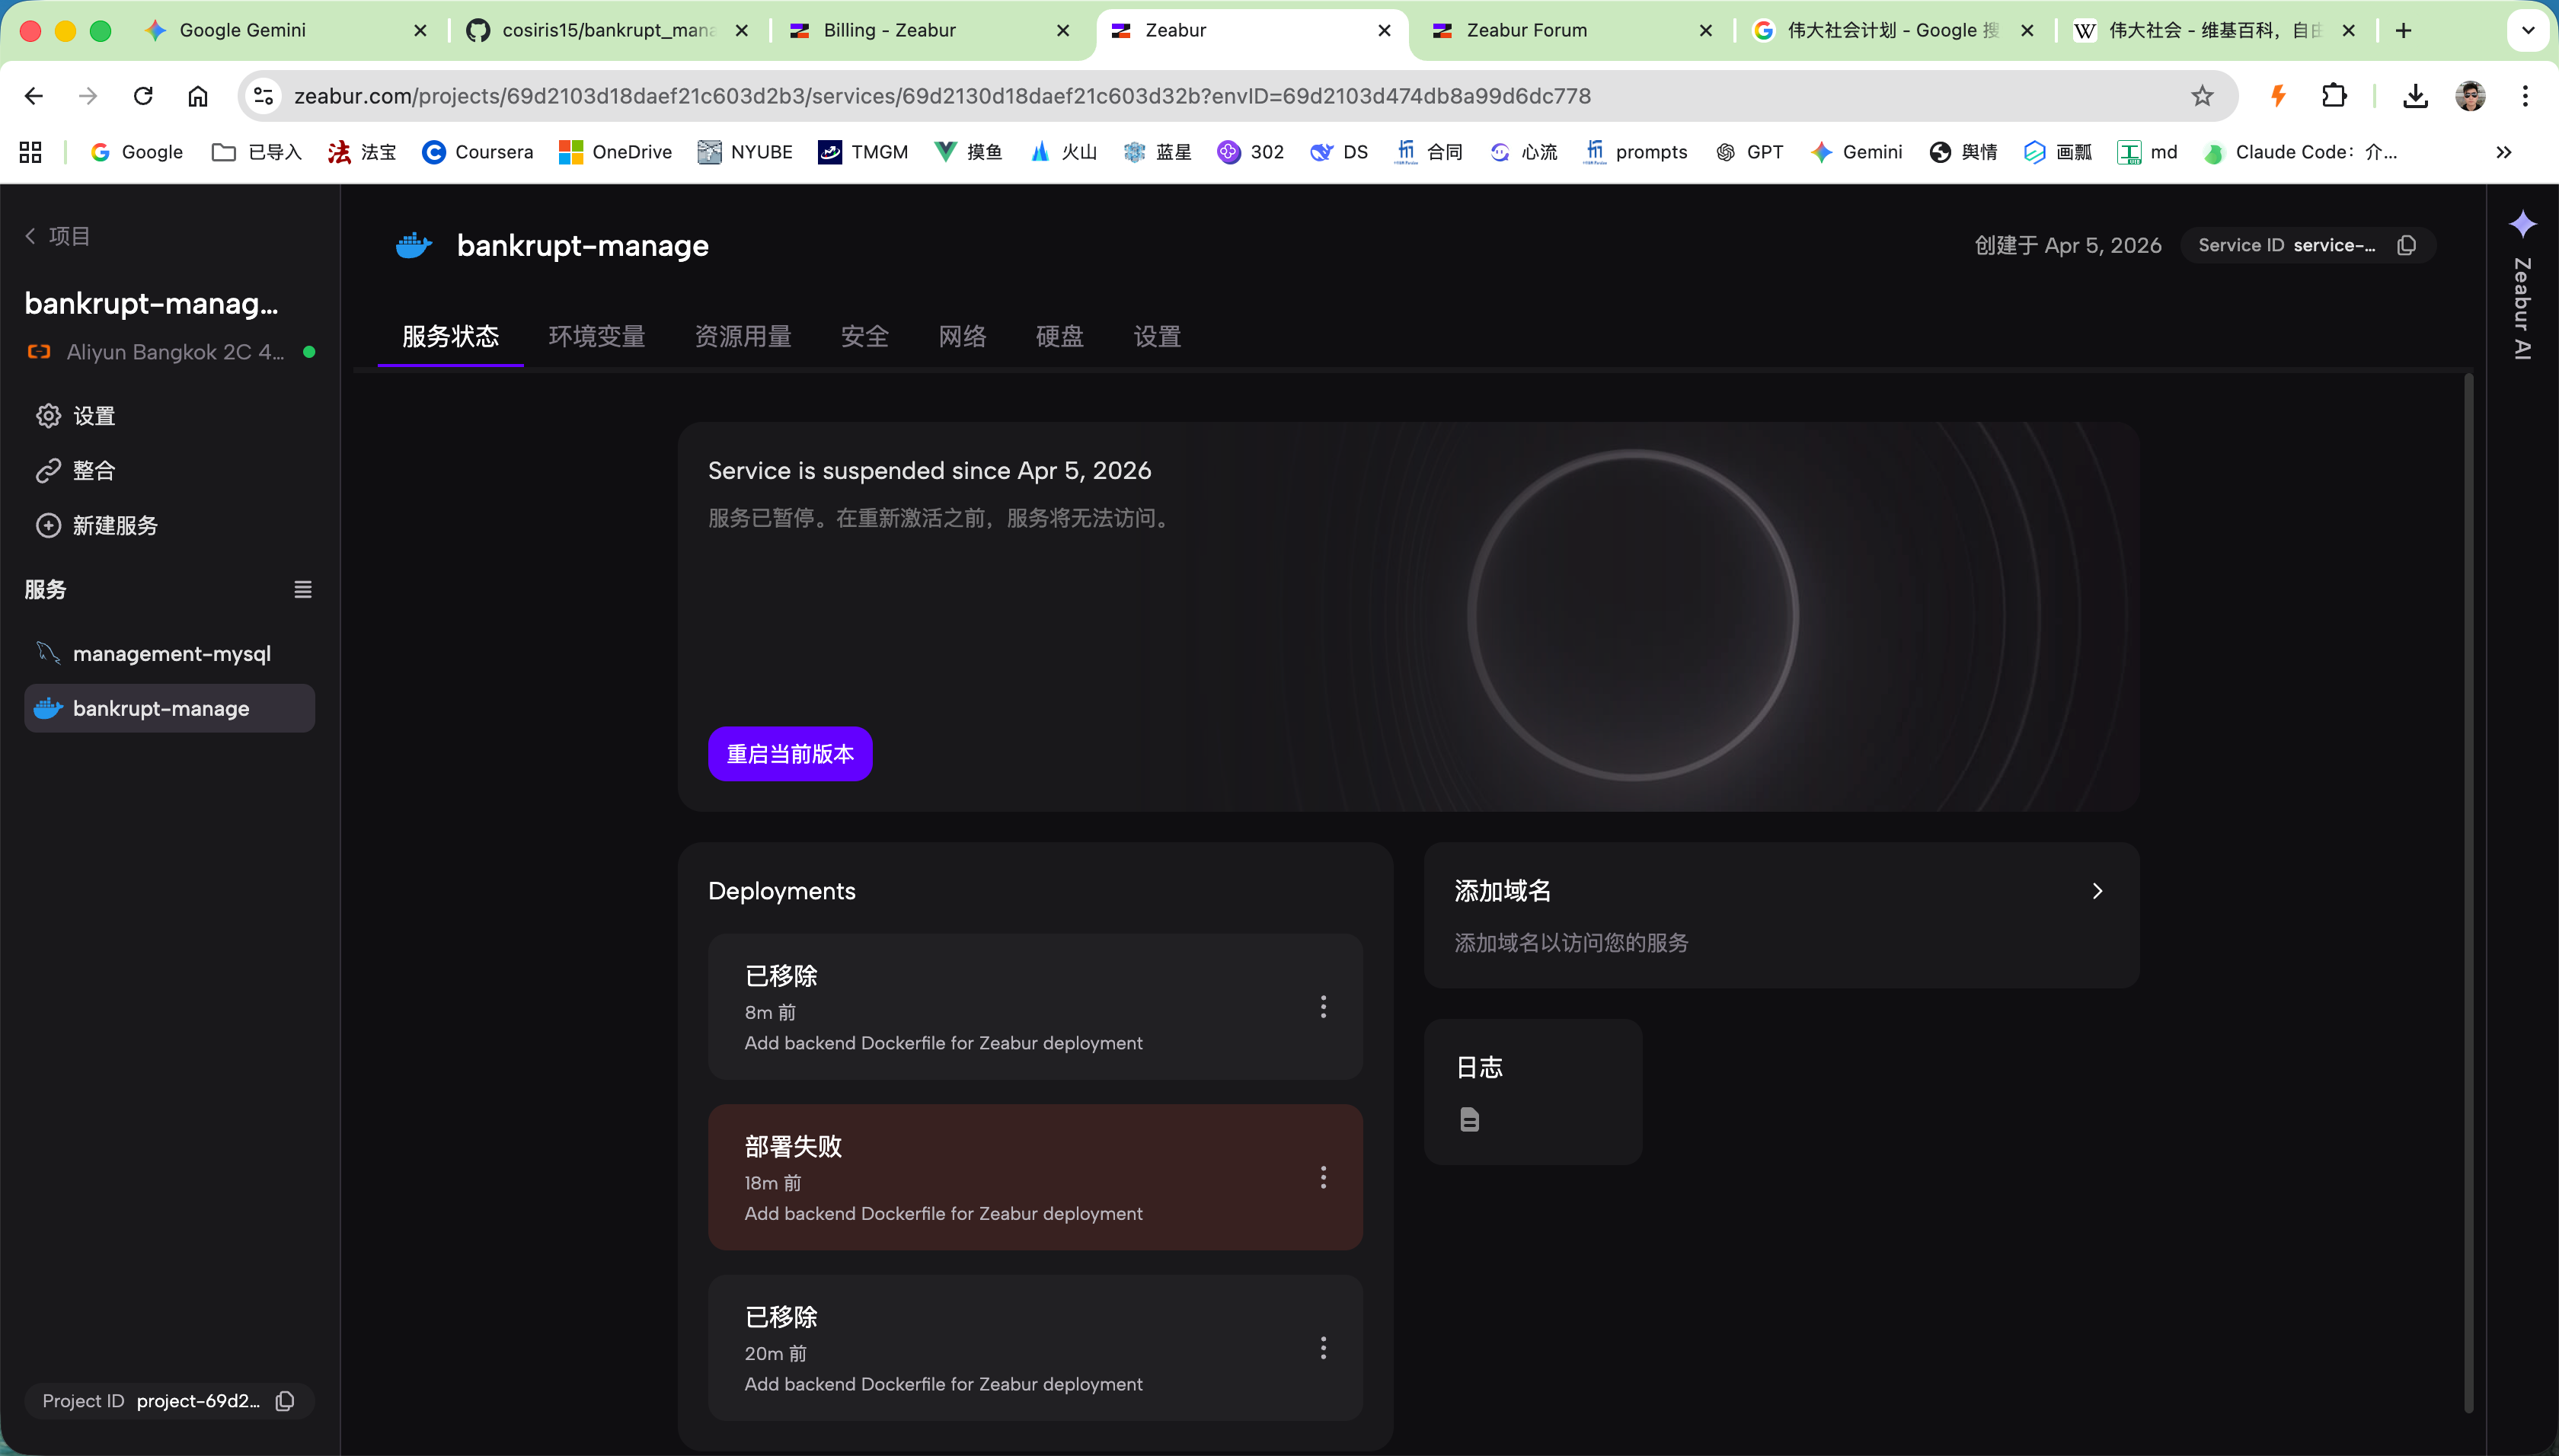The width and height of the screenshot is (2559, 1456).
Task: Expand the 添加域名 chevron arrow
Action: [2097, 891]
